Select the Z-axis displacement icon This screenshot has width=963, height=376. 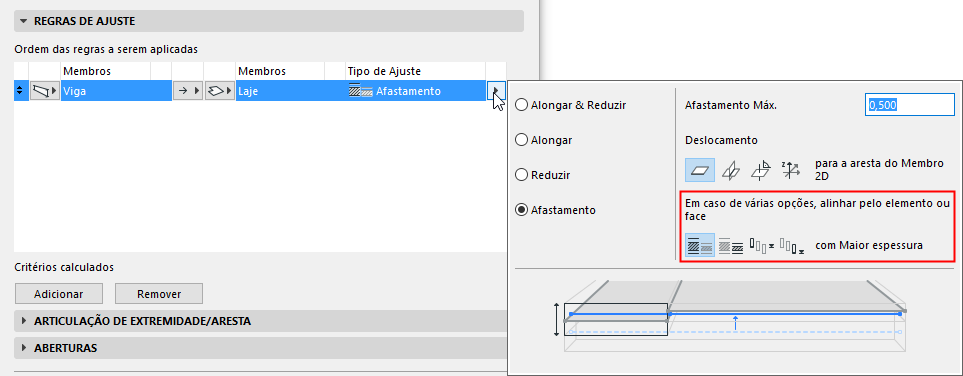coord(790,170)
